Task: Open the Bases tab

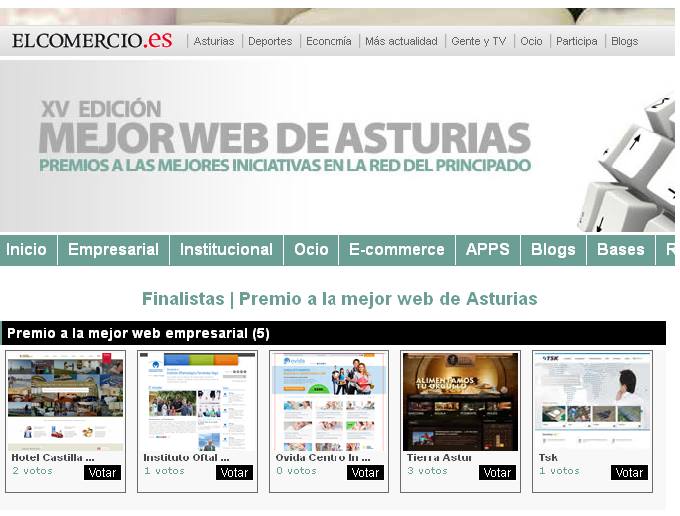Action: [620, 250]
